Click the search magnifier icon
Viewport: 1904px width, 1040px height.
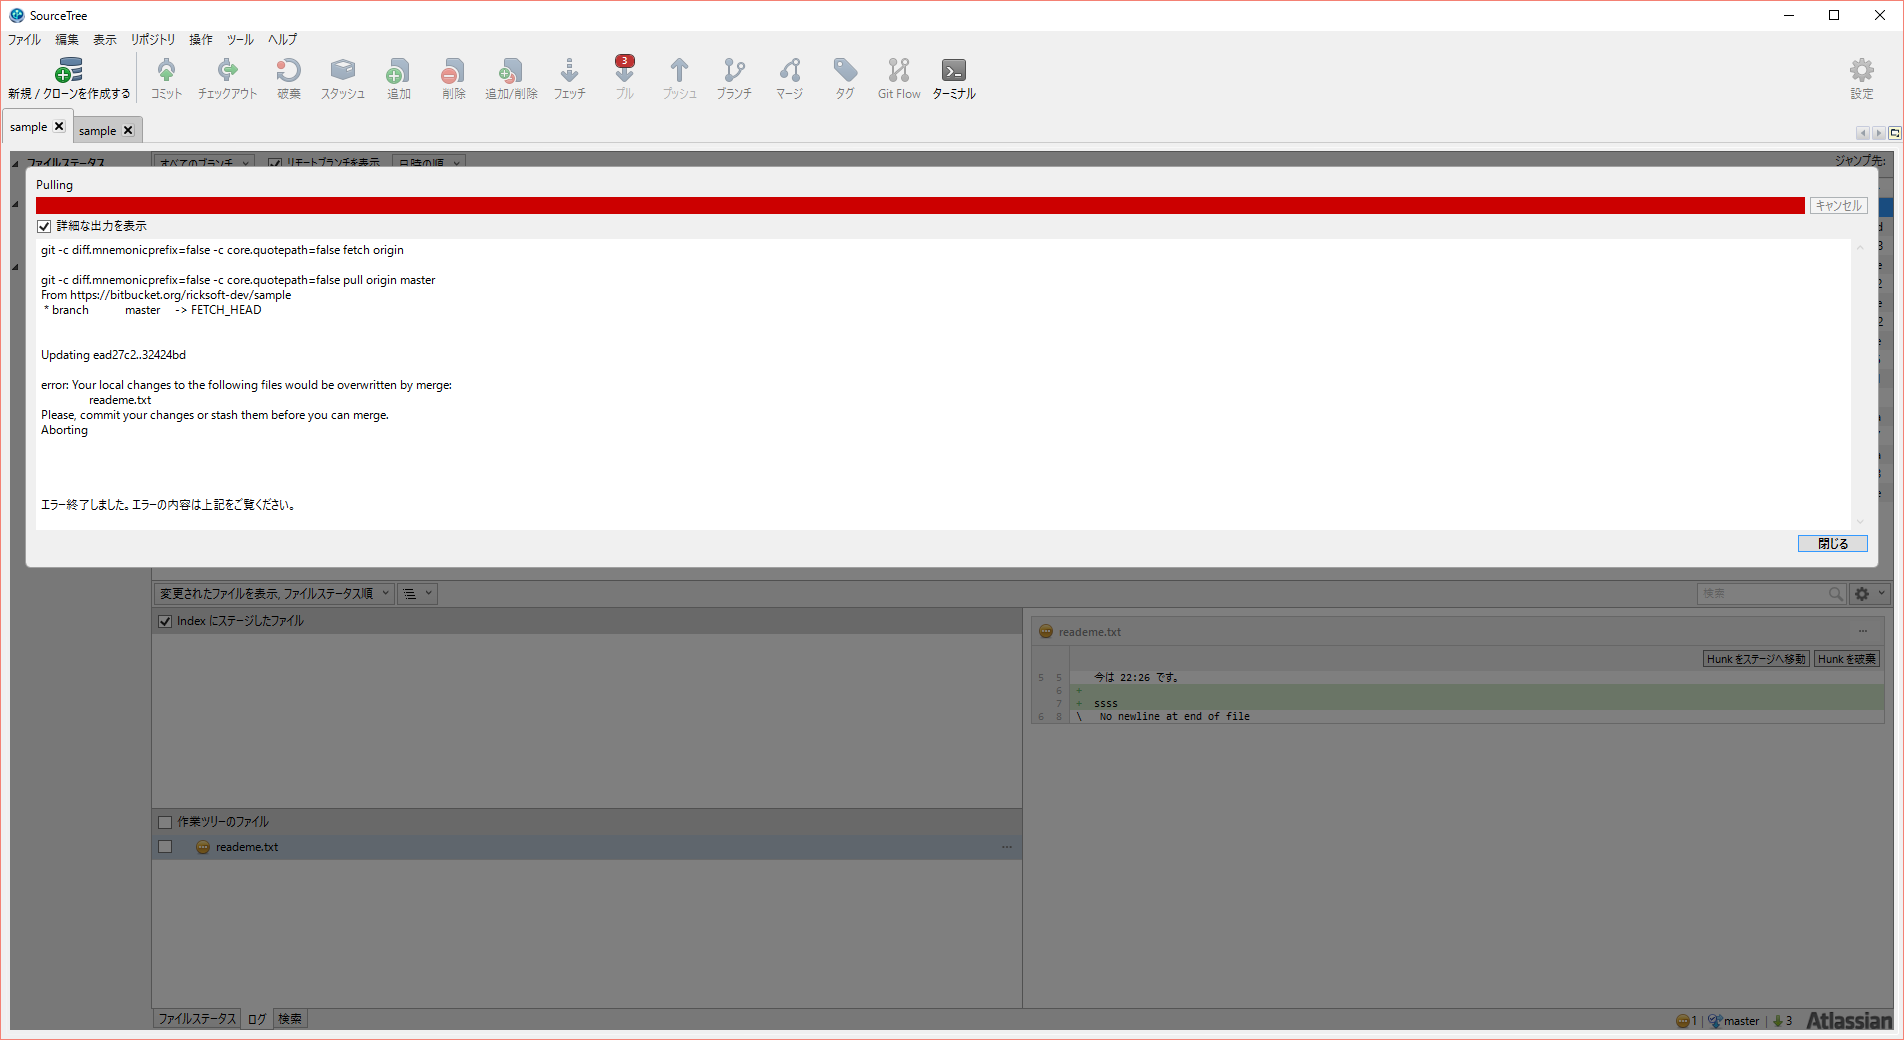click(x=1835, y=594)
